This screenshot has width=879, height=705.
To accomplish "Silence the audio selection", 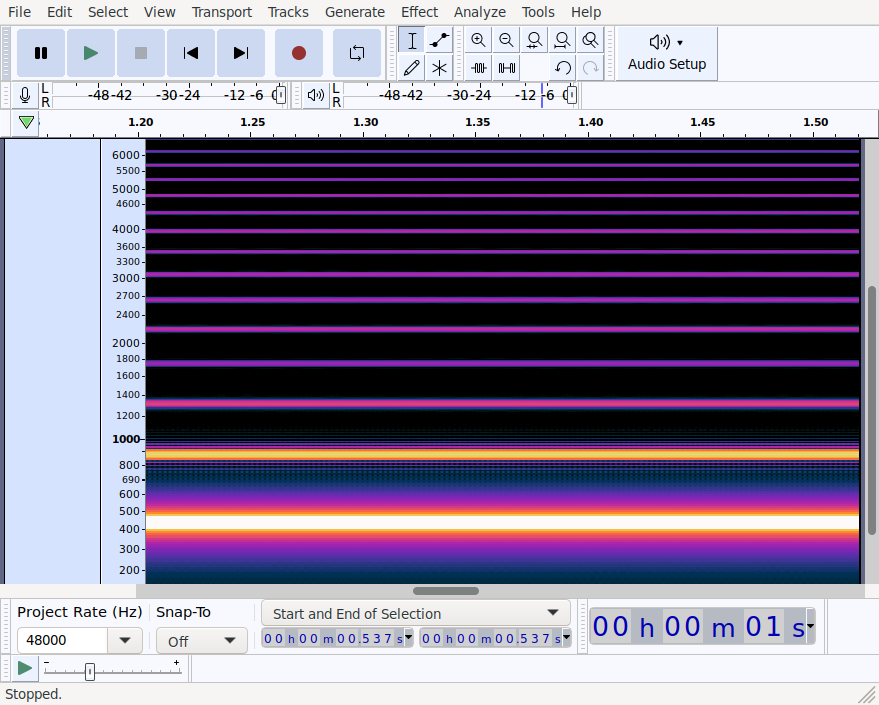I will tap(506, 68).
